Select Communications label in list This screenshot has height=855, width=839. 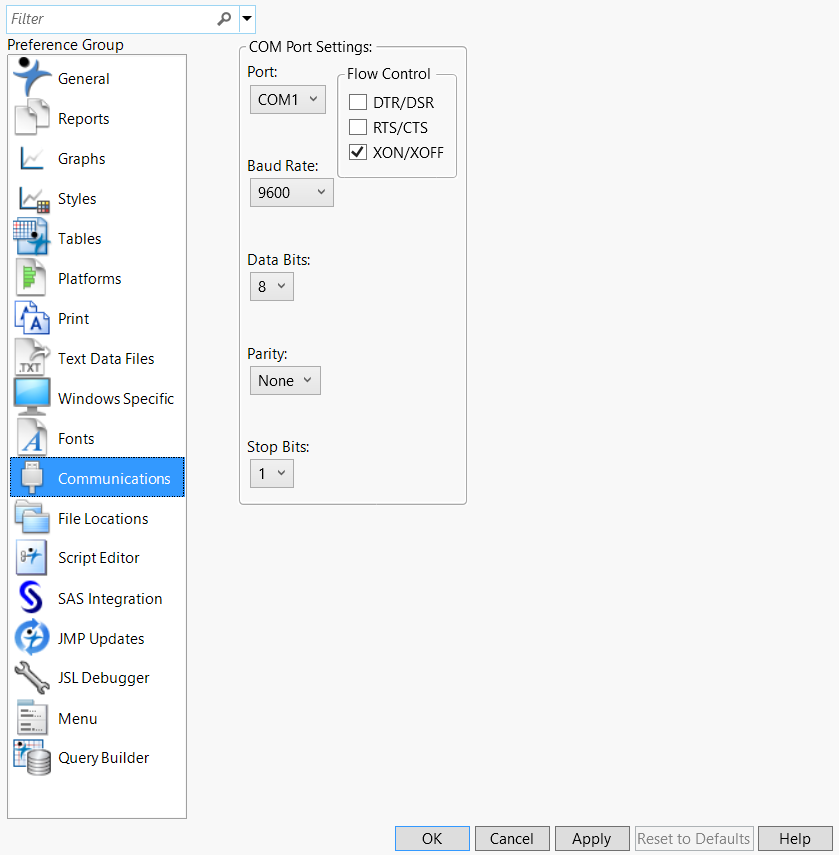click(x=114, y=478)
